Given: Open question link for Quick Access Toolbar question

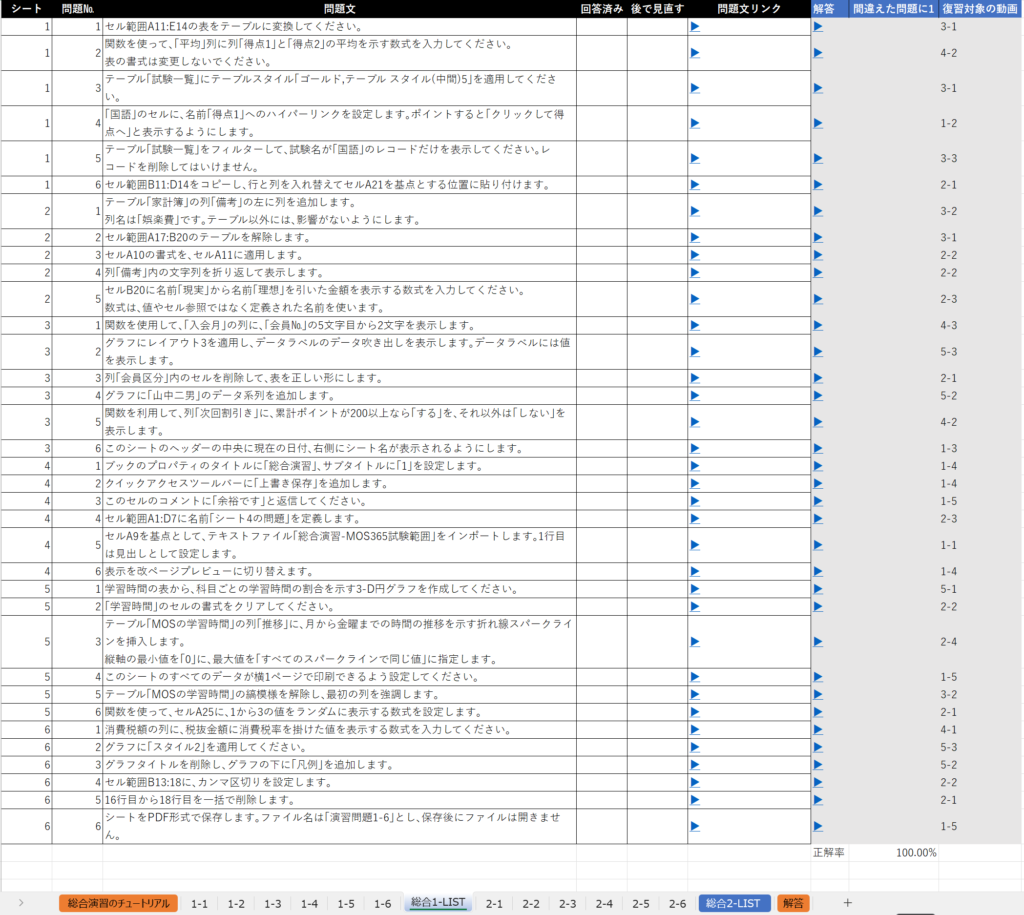Looking at the screenshot, I should [x=694, y=483].
